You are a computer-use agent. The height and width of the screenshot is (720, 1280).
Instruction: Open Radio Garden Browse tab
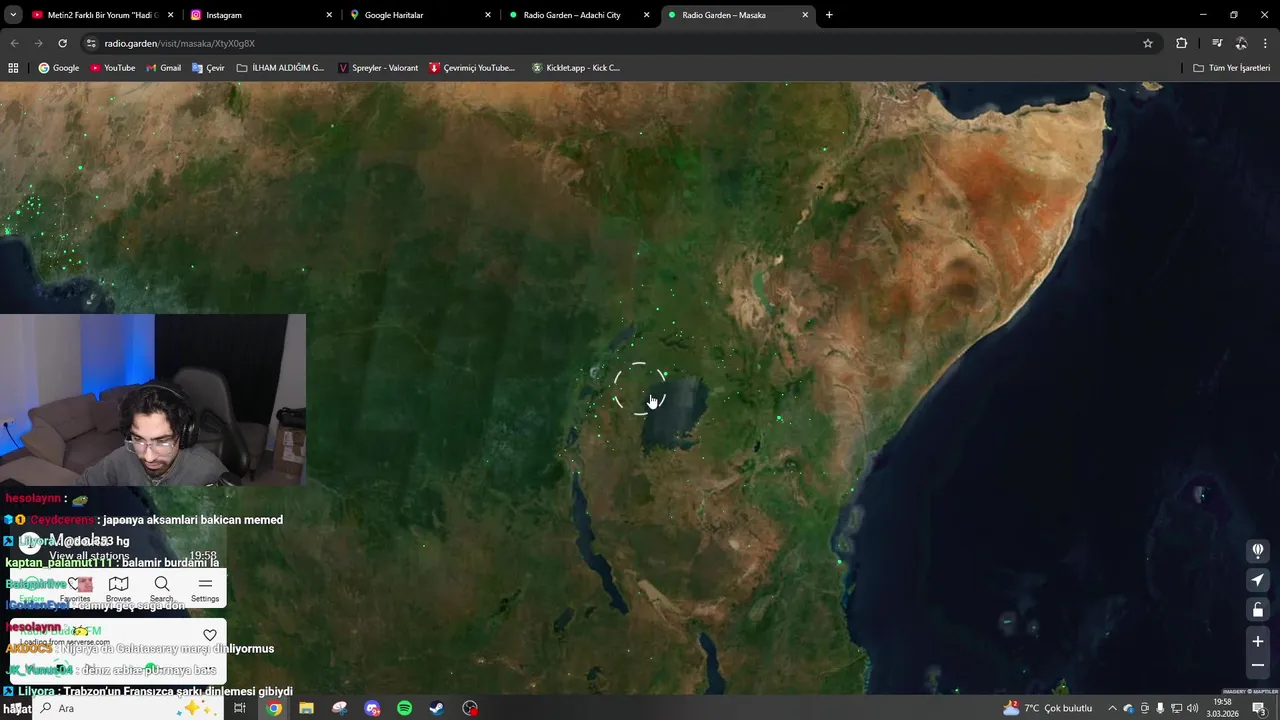[118, 589]
